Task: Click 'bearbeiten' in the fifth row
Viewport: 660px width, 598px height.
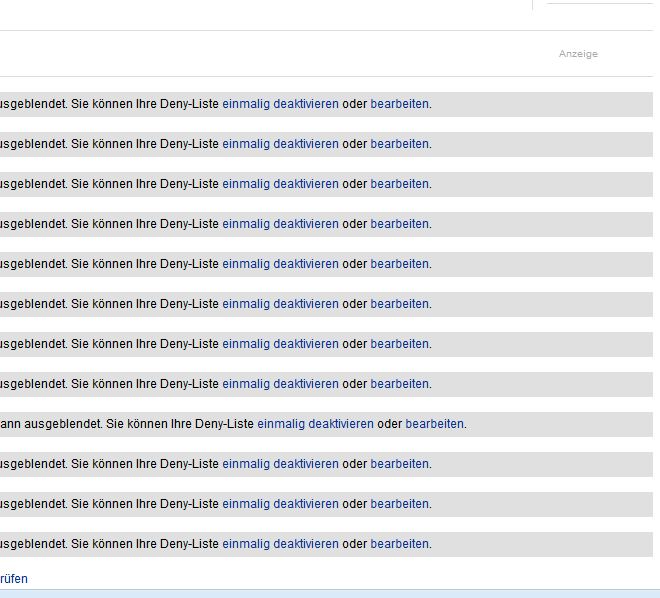Action: [400, 264]
